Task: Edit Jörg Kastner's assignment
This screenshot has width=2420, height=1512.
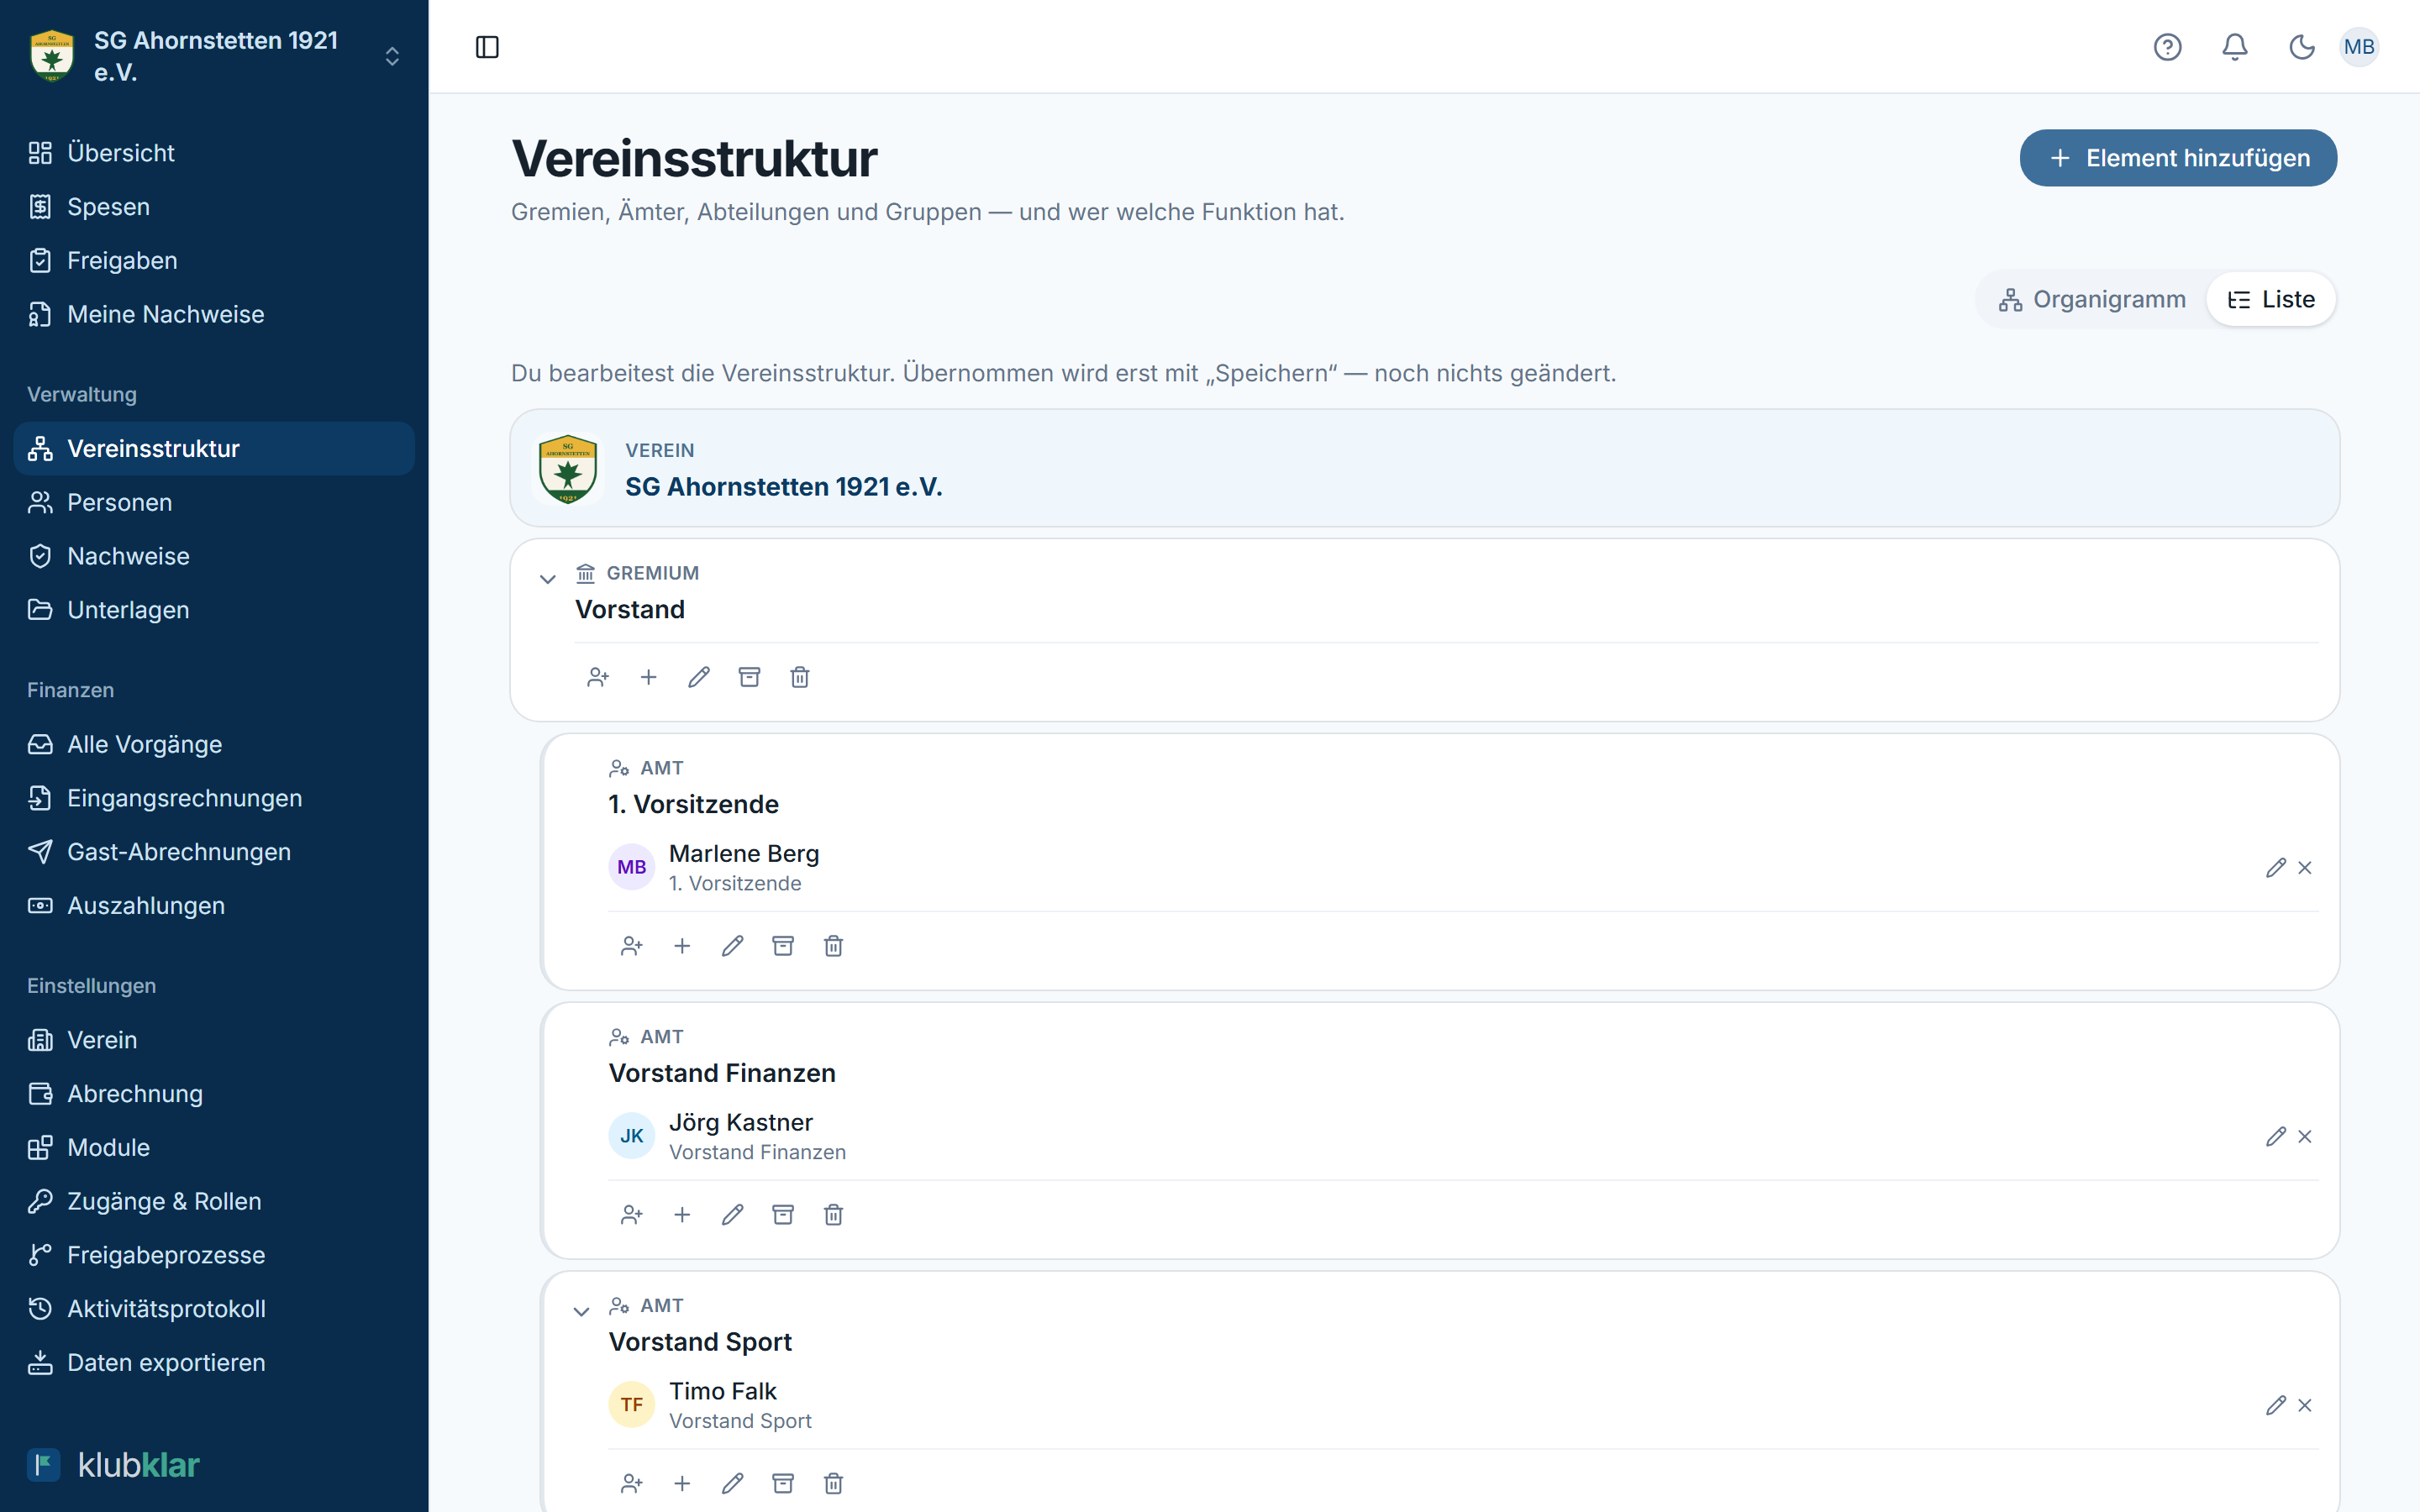Action: point(2276,1137)
